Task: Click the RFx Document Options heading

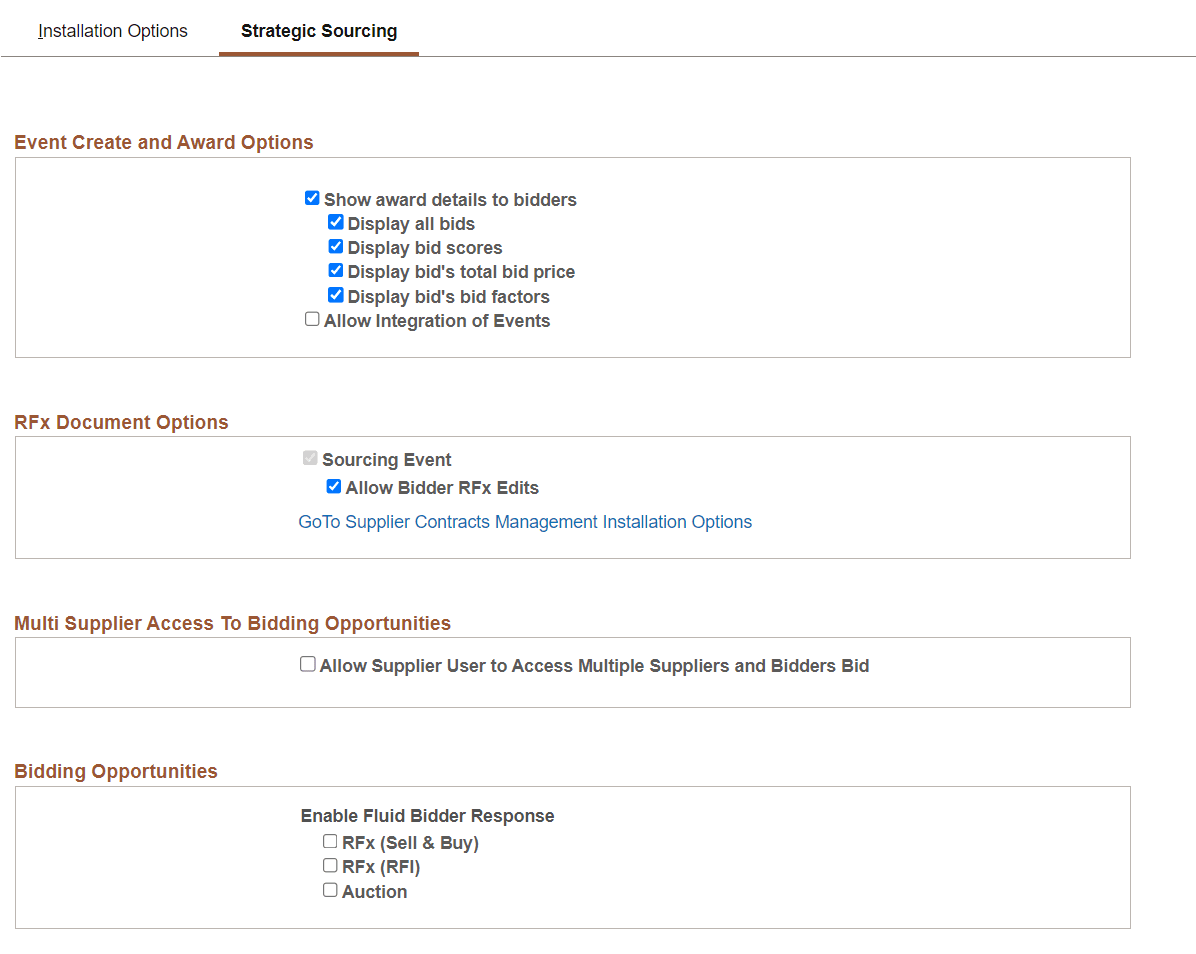Action: coord(121,422)
